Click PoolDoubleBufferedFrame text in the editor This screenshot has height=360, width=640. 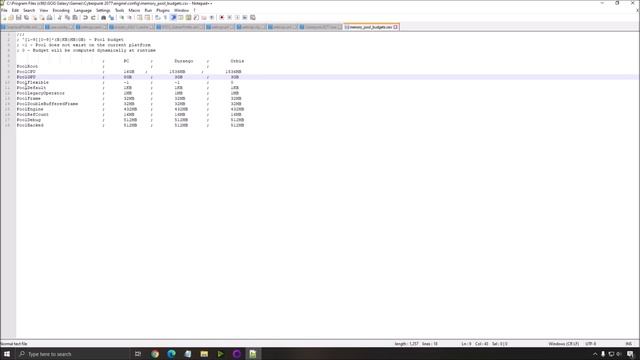coord(47,104)
